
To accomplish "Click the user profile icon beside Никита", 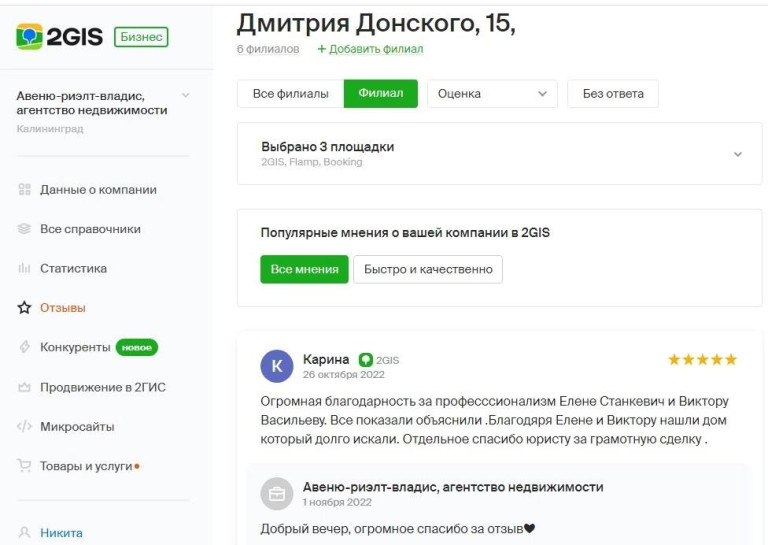I will point(24,533).
